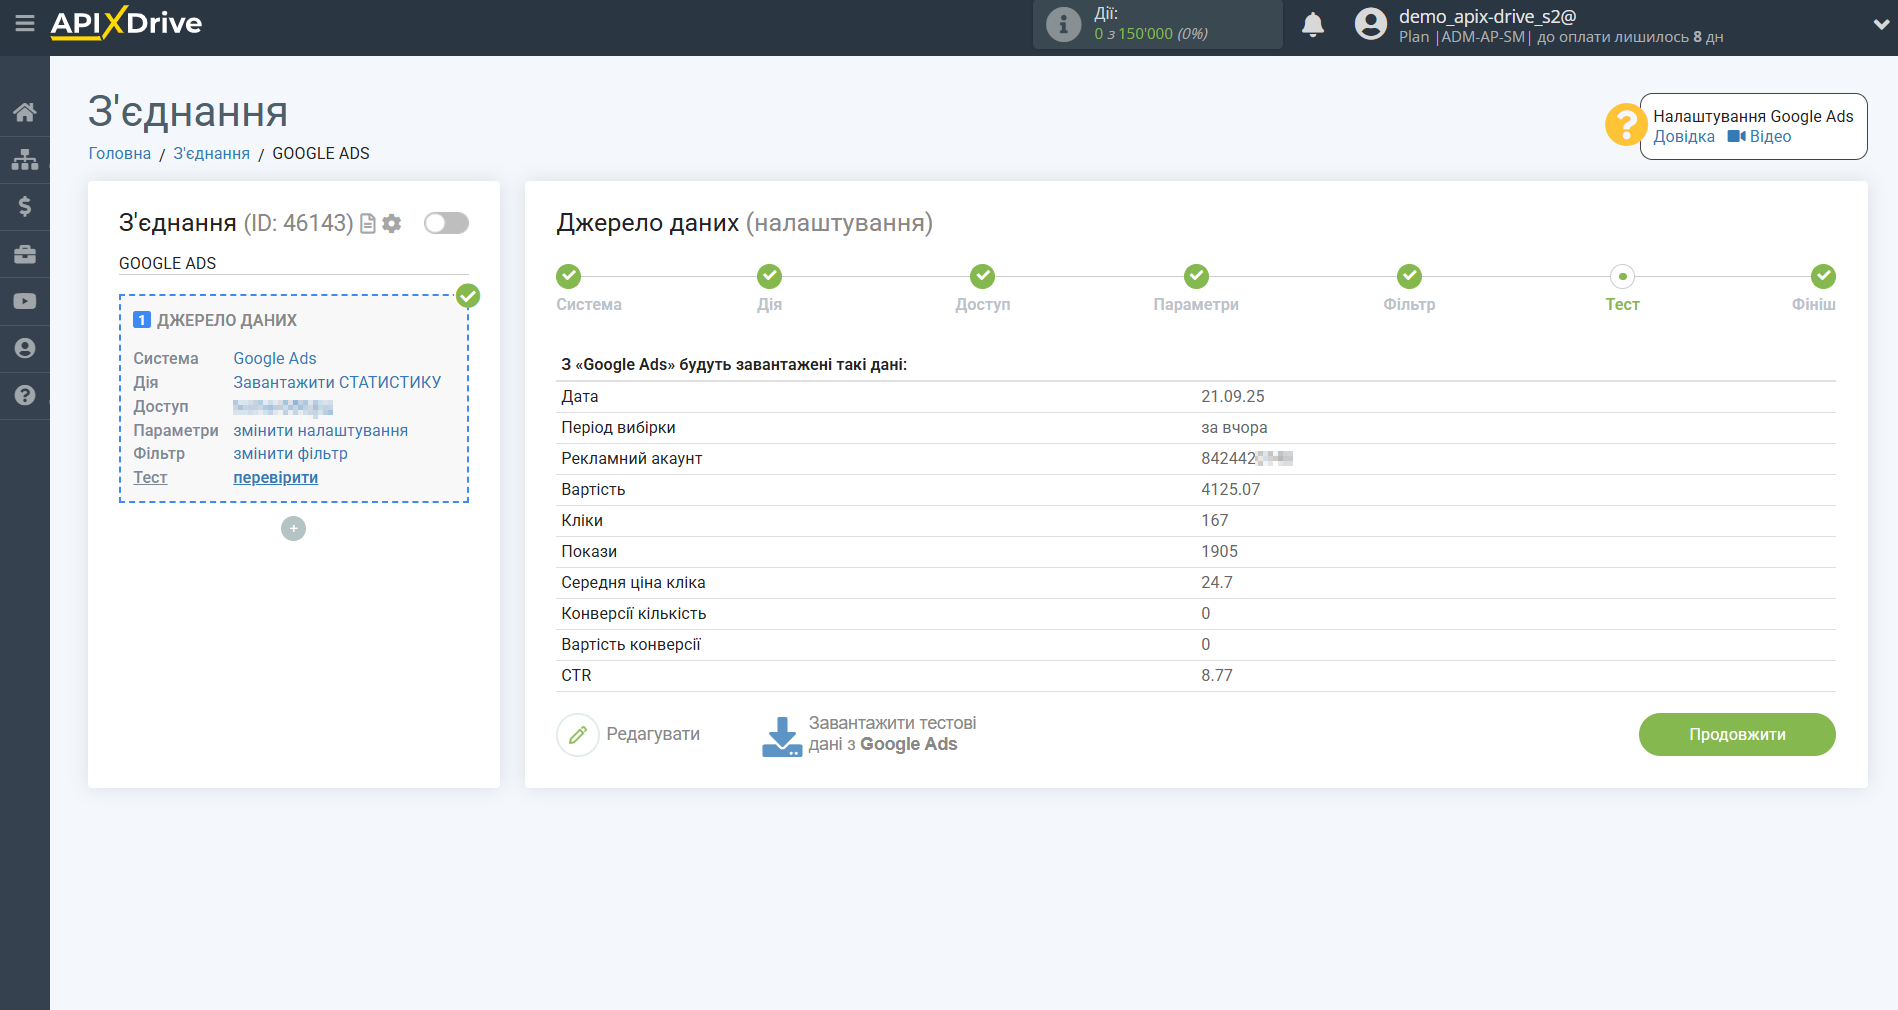Open billing dollar icon in sidebar
The image size is (1898, 1010).
point(25,206)
